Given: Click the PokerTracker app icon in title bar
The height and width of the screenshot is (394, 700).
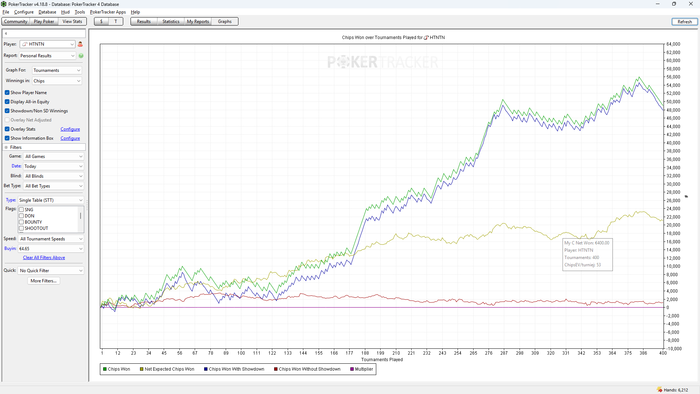Looking at the screenshot, I should [x=4, y=4].
